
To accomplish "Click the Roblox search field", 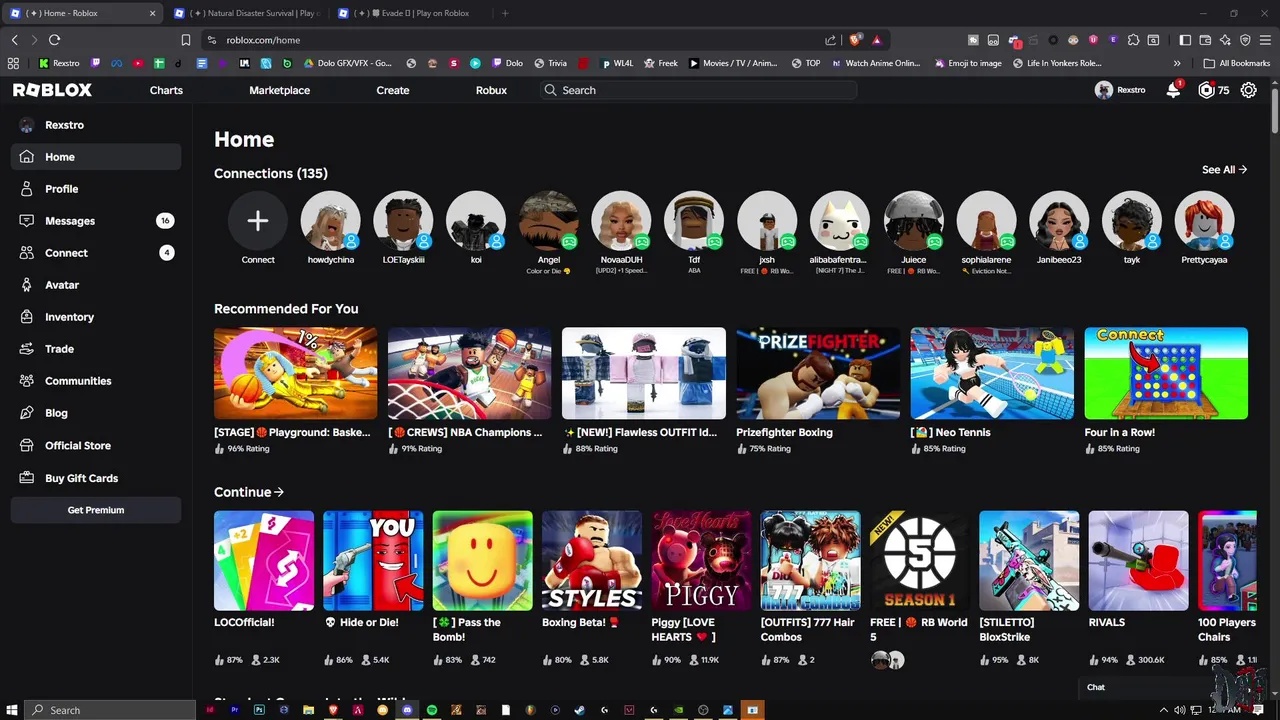I will [697, 90].
